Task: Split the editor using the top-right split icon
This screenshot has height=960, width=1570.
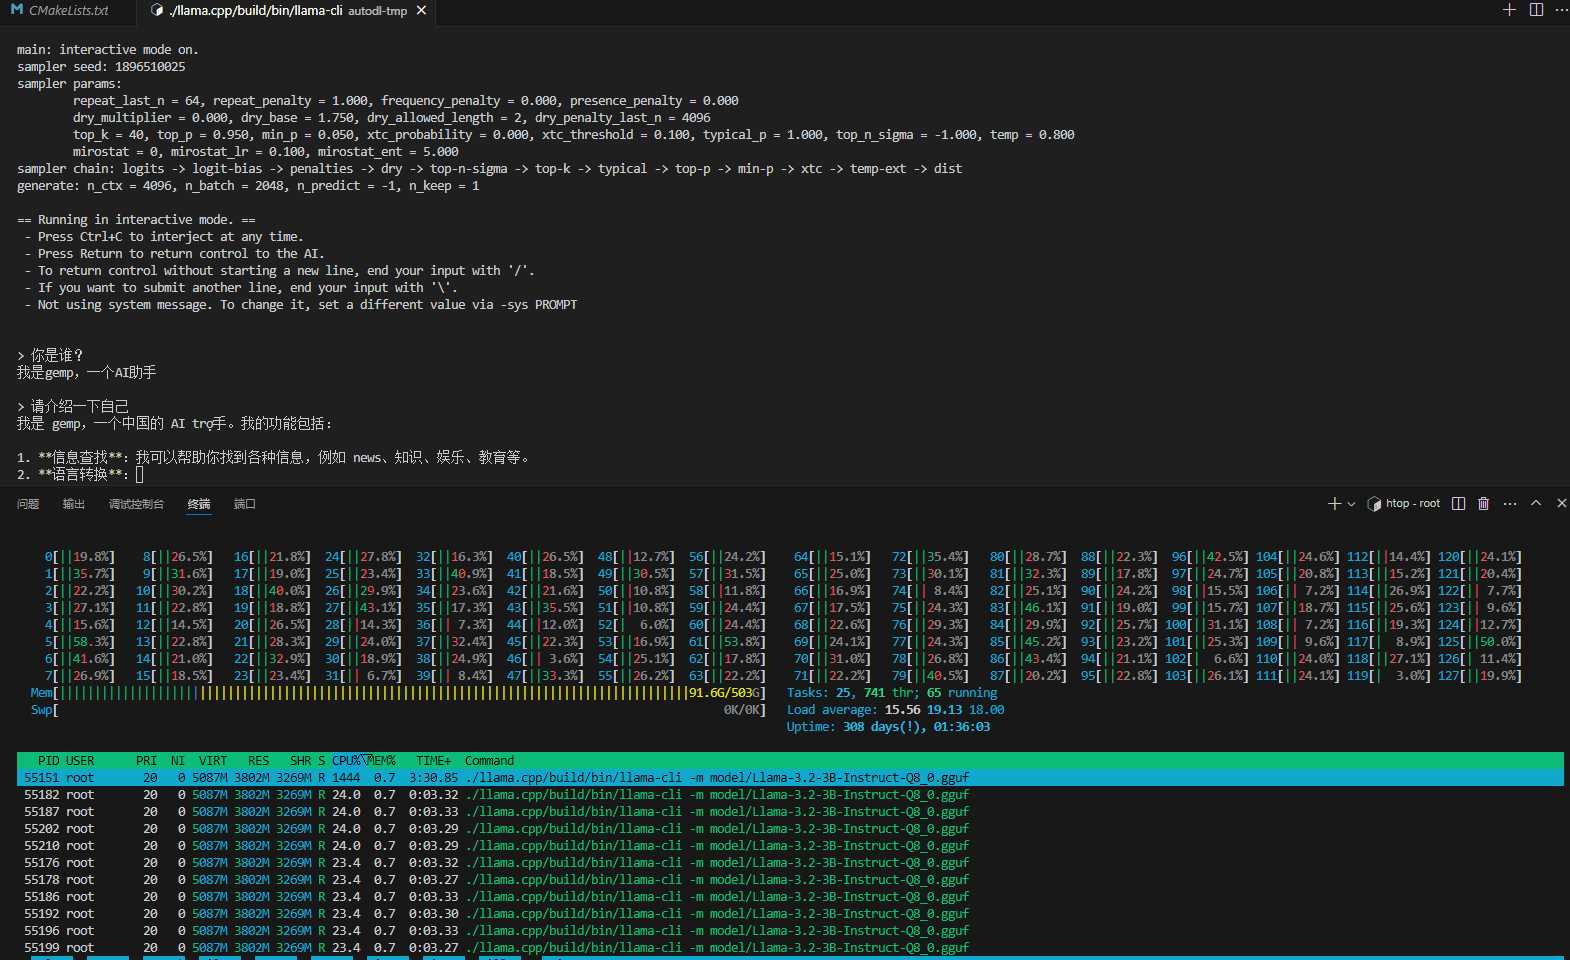Action: (x=1536, y=9)
